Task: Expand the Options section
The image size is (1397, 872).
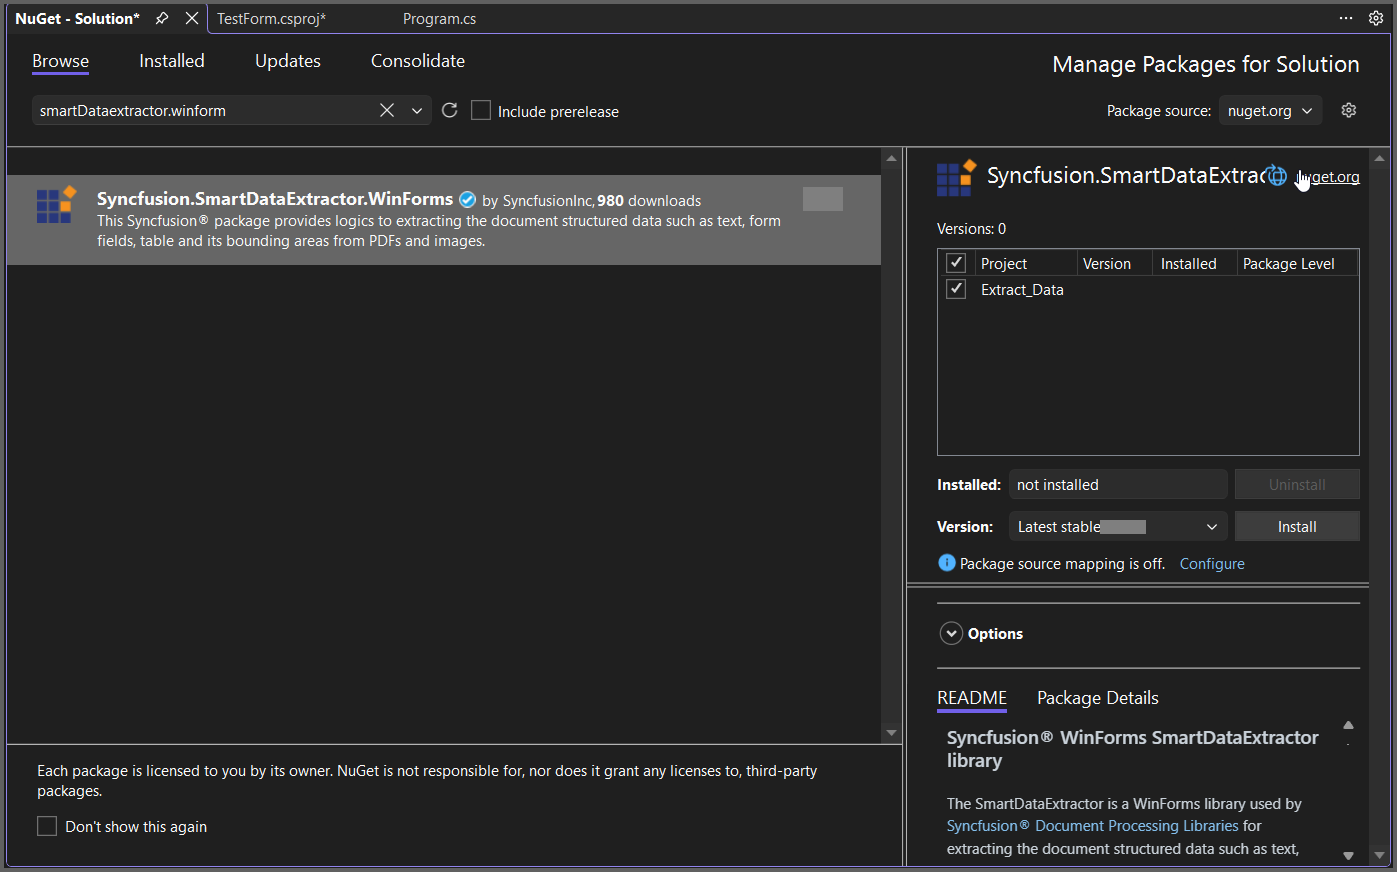Action: coord(951,633)
